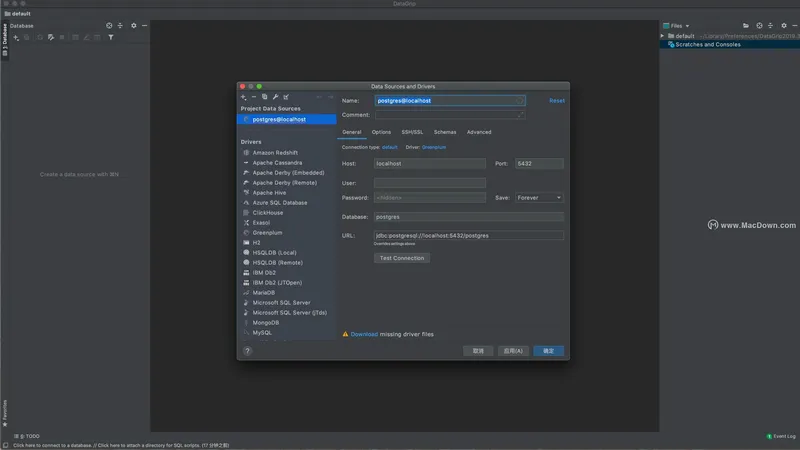Switch to the SSH/SSL tab
Image resolution: width=800 pixels, height=450 pixels.
(412, 132)
